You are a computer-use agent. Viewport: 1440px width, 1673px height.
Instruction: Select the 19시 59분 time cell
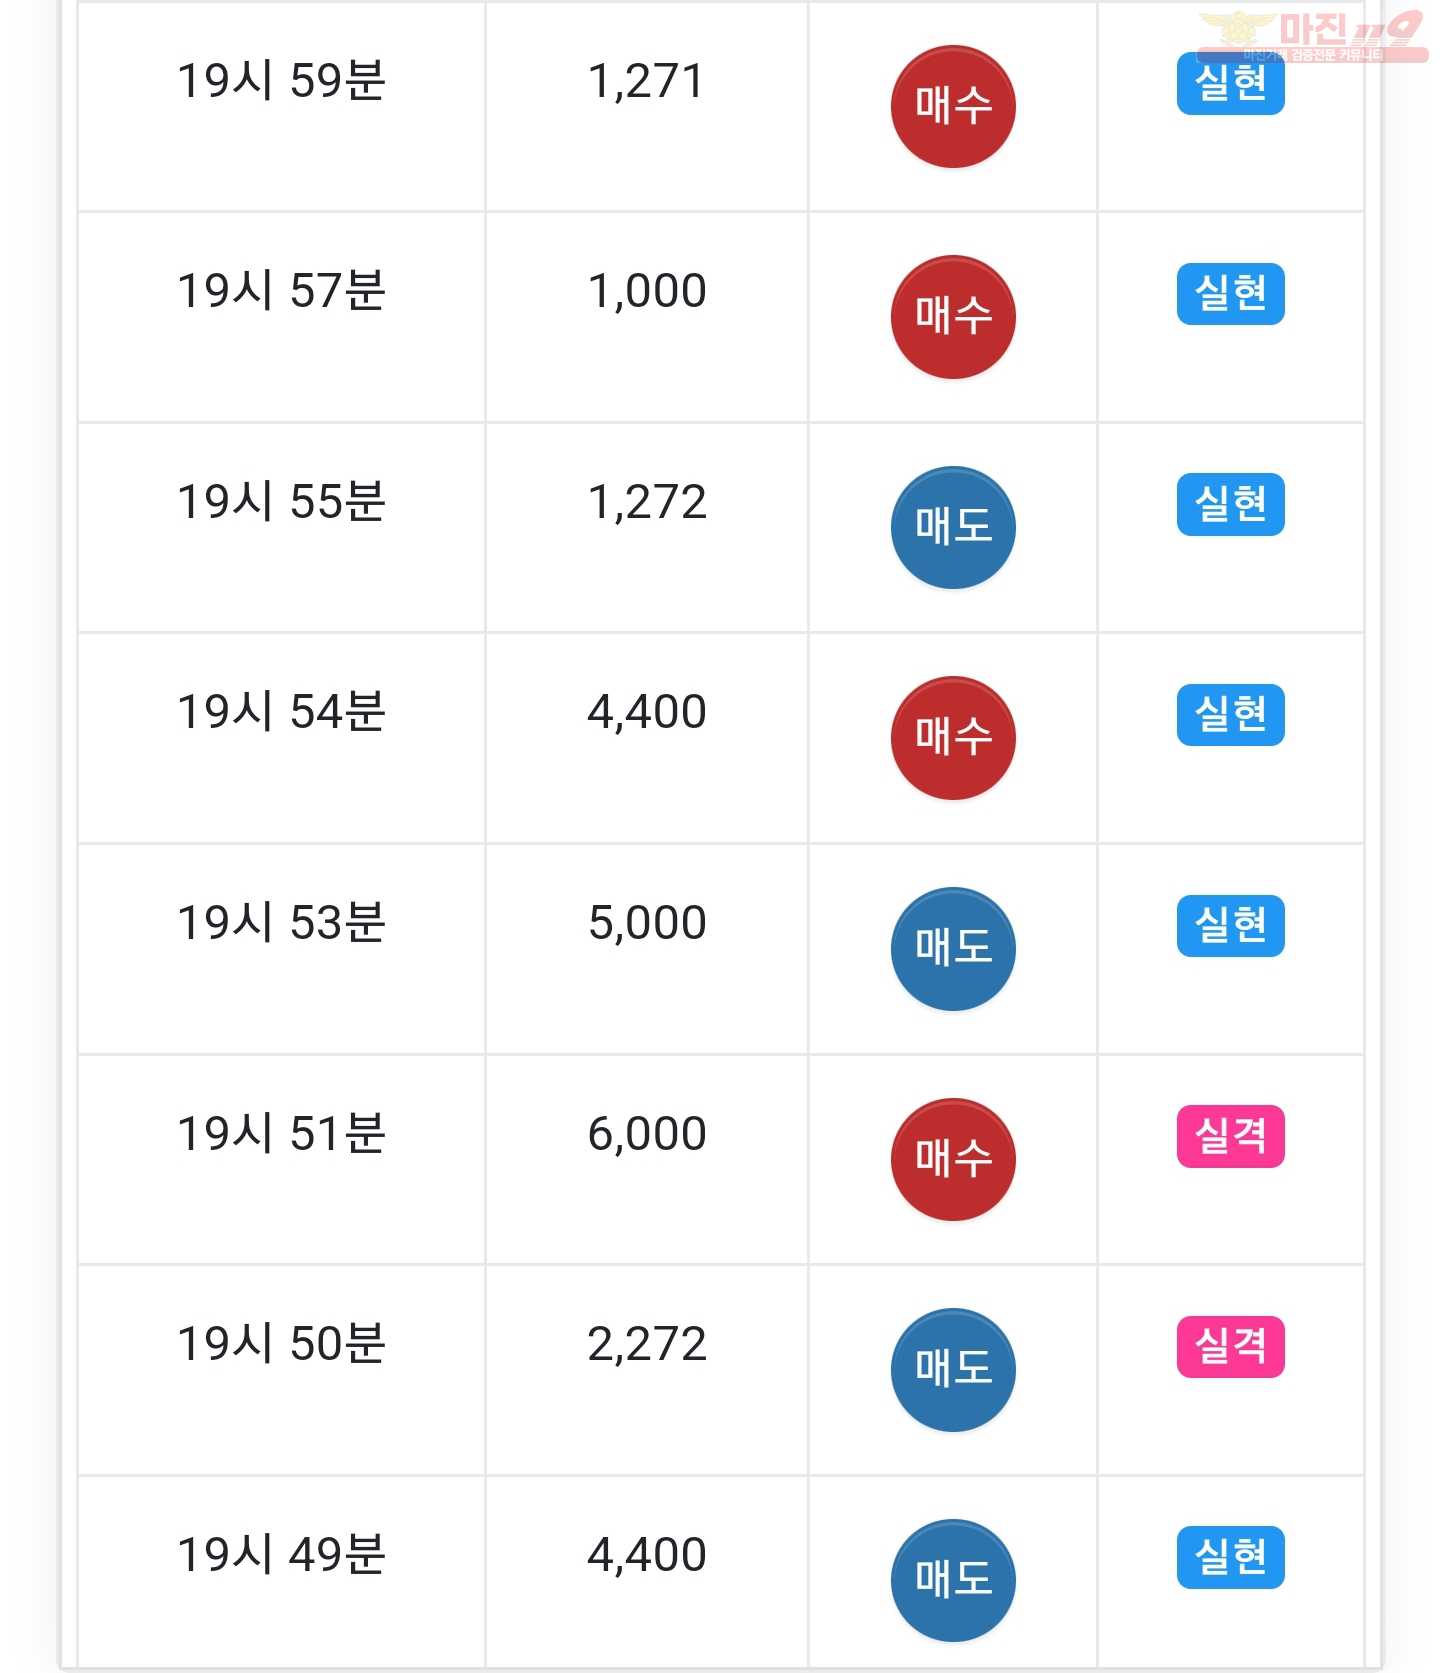(281, 106)
